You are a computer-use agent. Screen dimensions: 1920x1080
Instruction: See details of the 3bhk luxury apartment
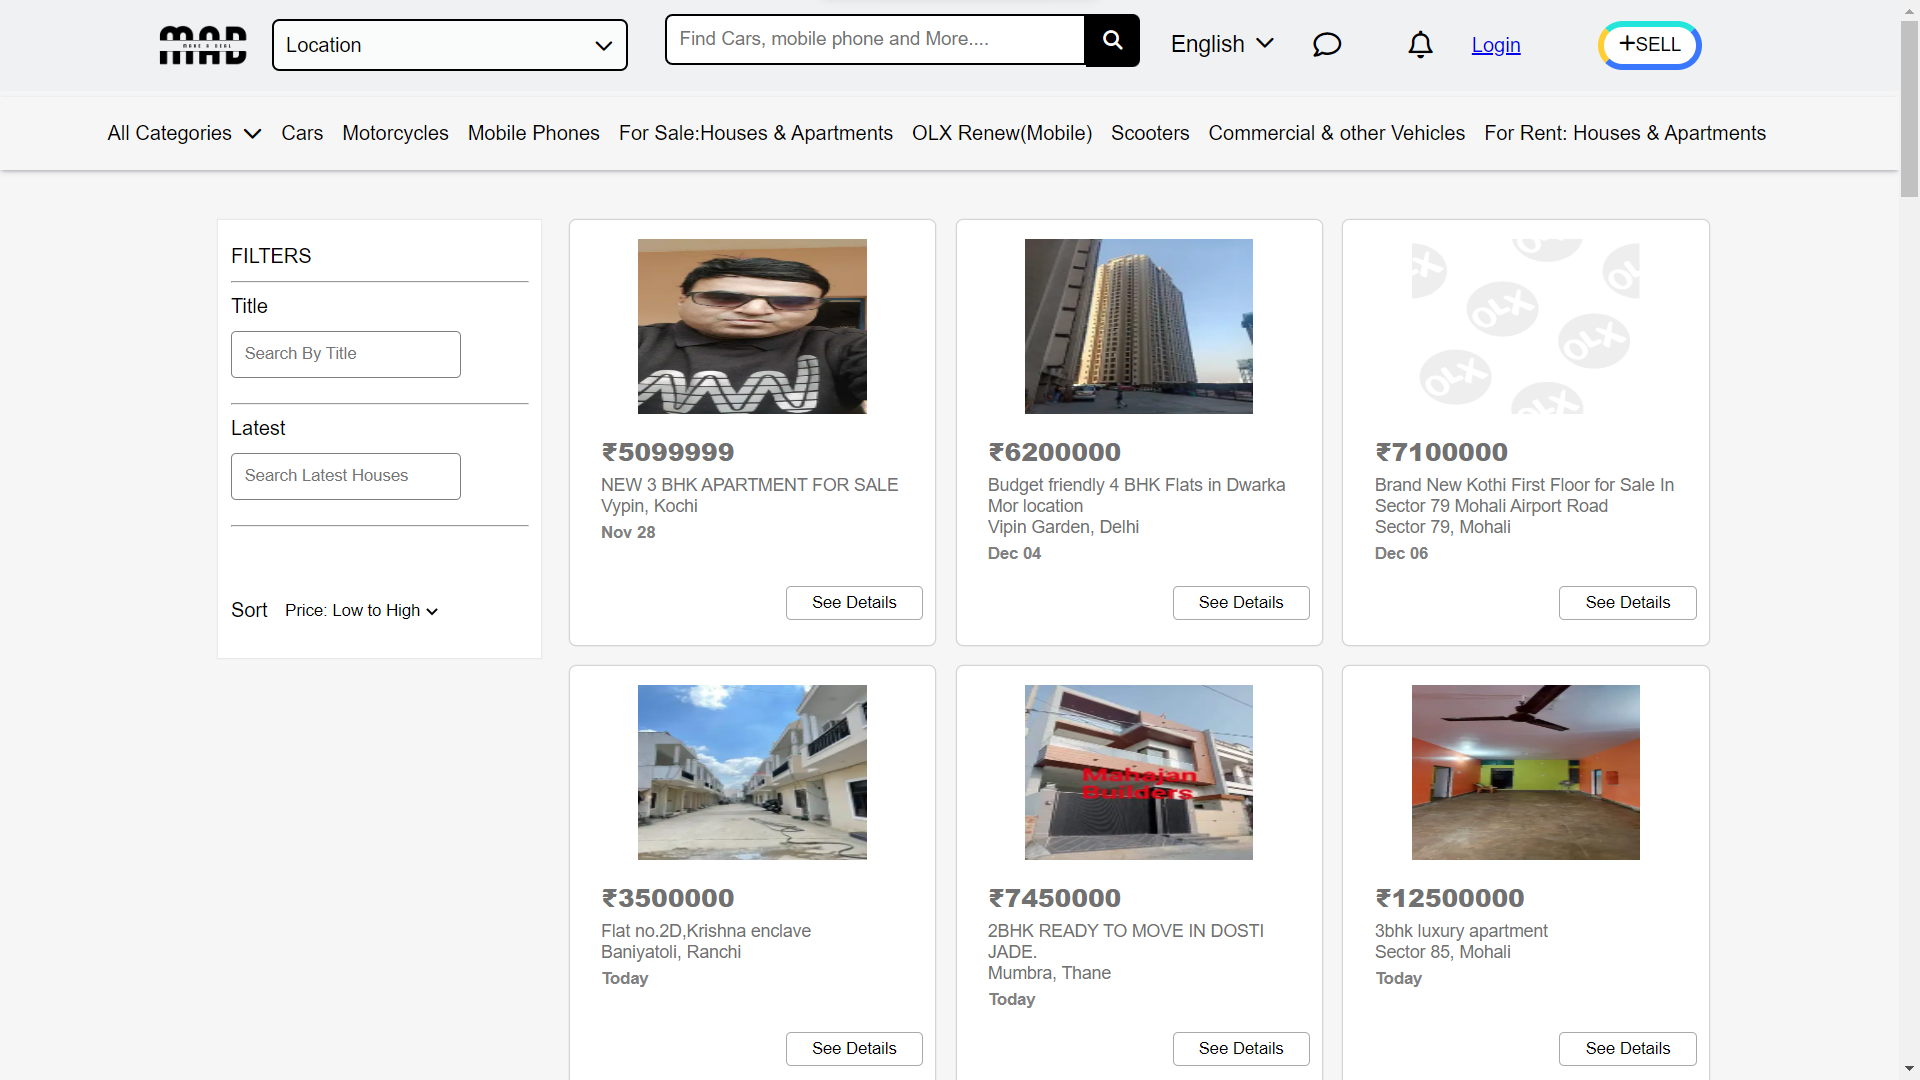tap(1626, 1048)
